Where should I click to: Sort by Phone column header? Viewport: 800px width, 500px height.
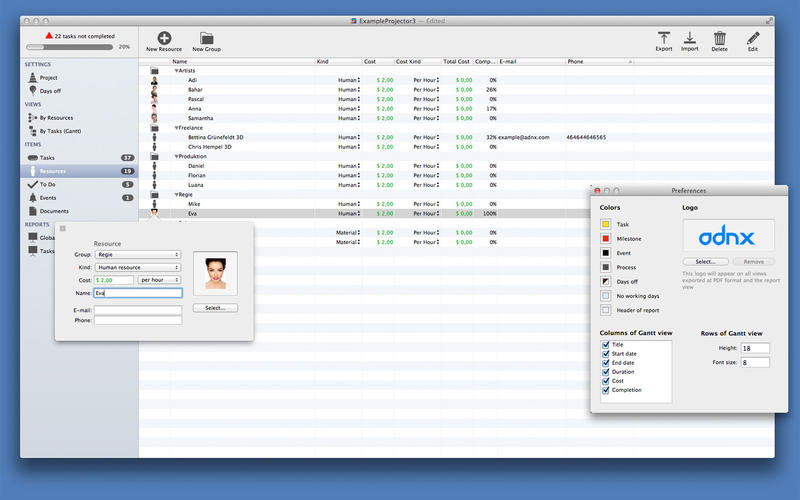point(599,62)
